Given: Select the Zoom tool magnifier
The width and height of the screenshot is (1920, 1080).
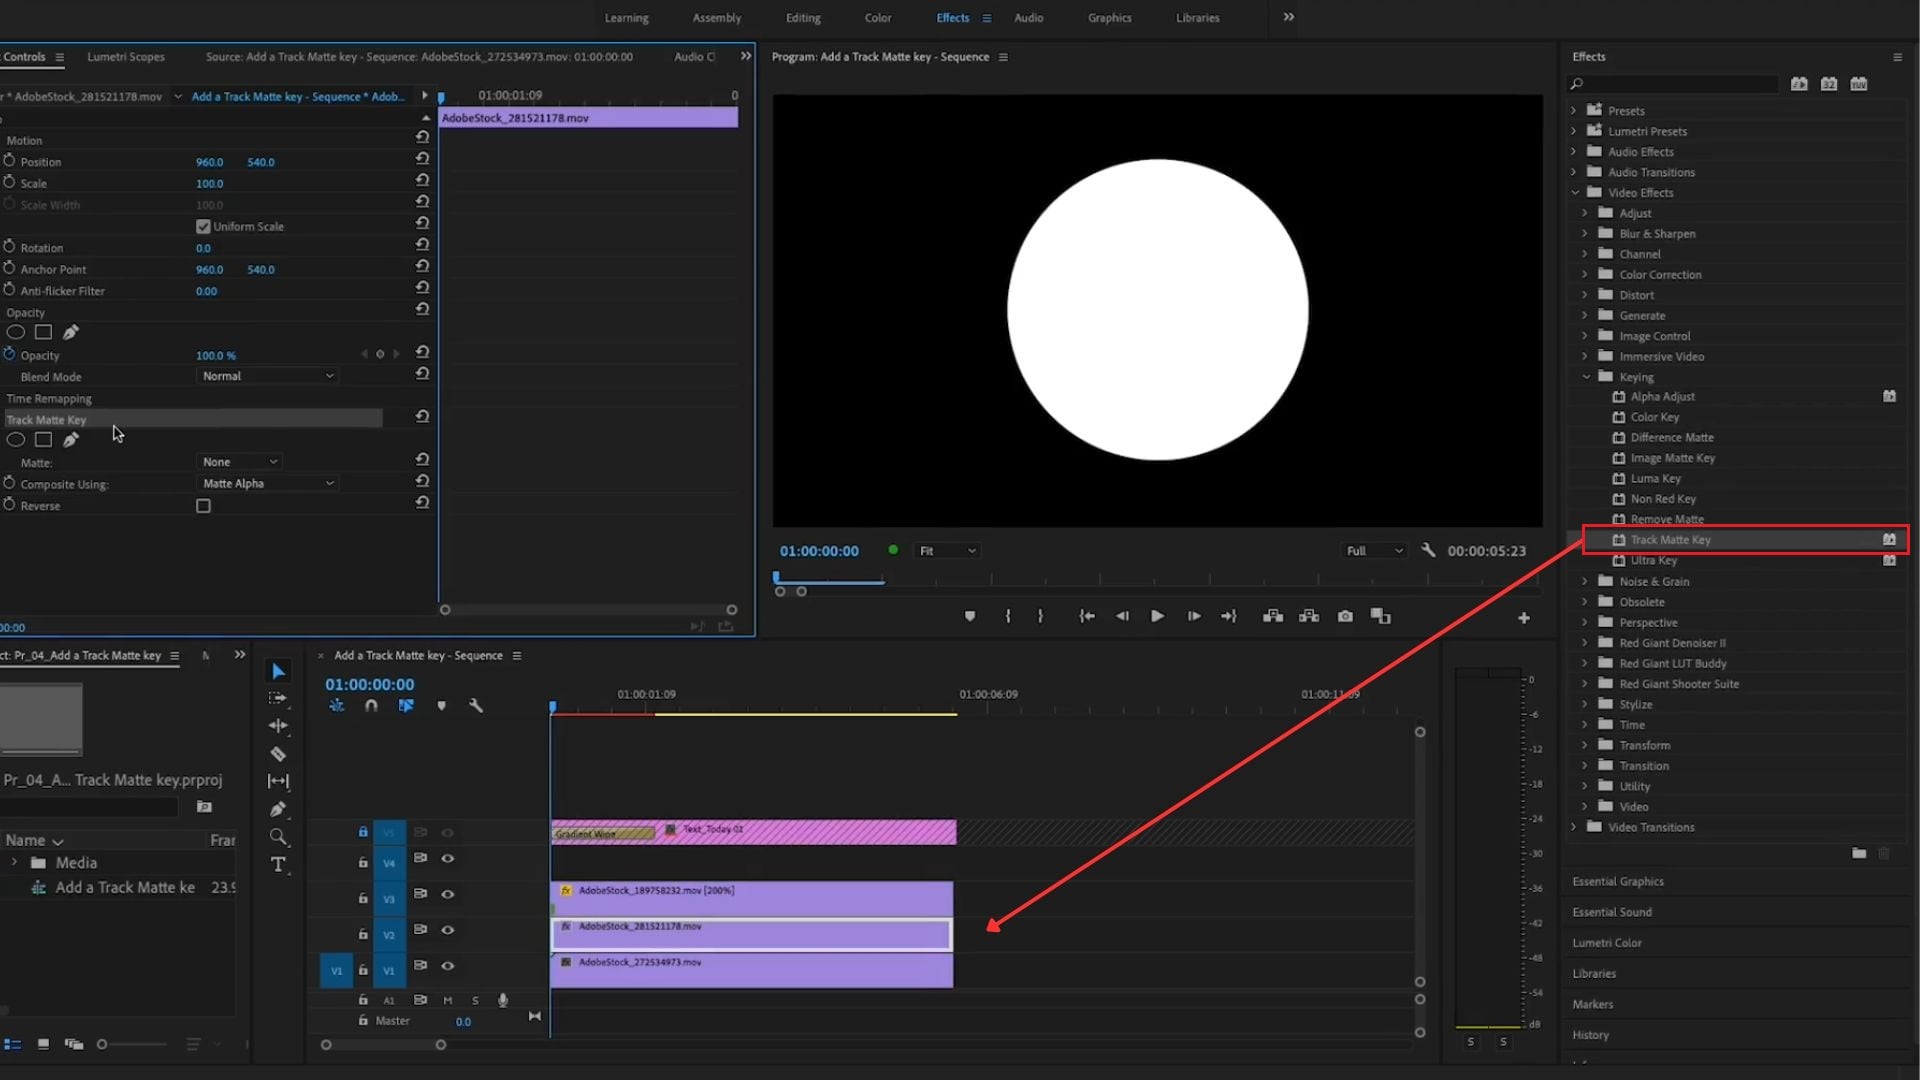Looking at the screenshot, I should [279, 837].
